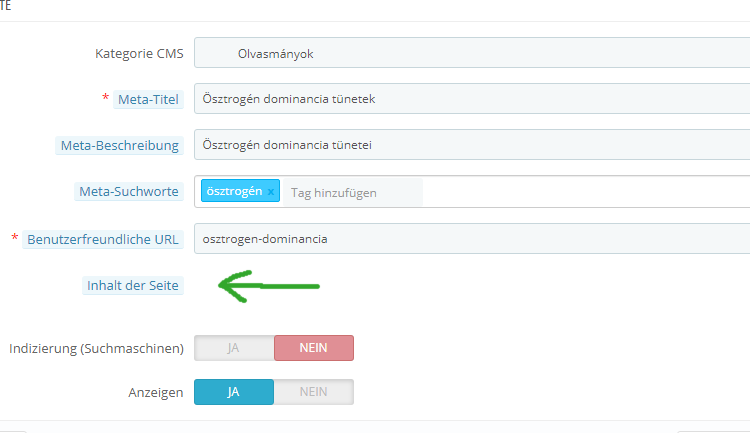Click the Meta-Titel label

[x=148, y=99]
